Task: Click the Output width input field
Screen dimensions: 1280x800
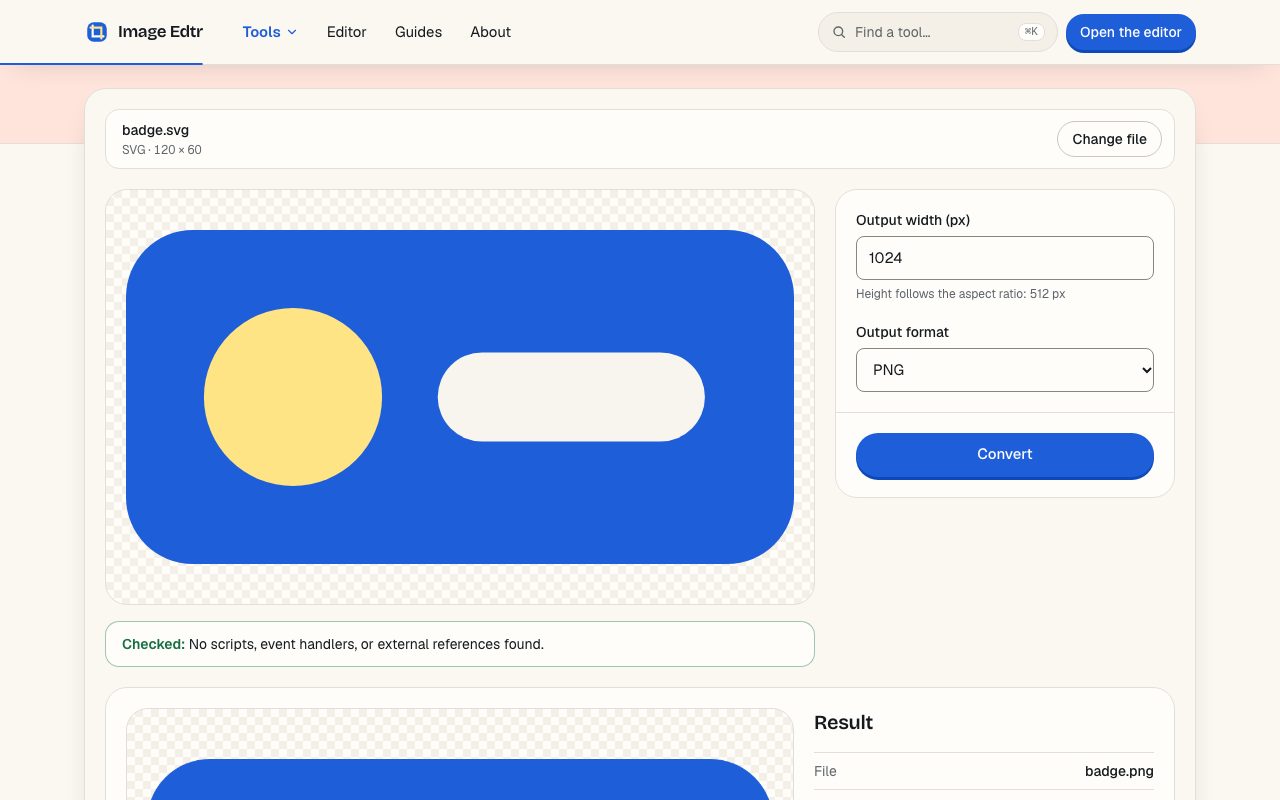Action: click(x=1005, y=258)
